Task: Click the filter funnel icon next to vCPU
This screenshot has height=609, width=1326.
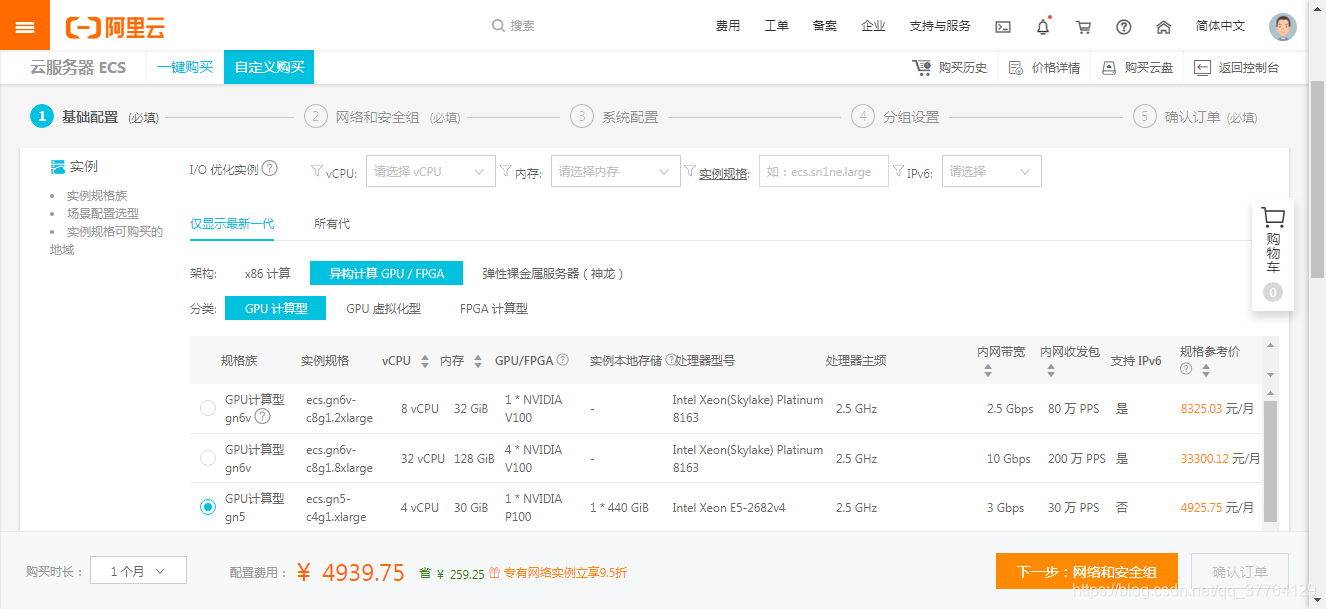Action: pos(317,171)
